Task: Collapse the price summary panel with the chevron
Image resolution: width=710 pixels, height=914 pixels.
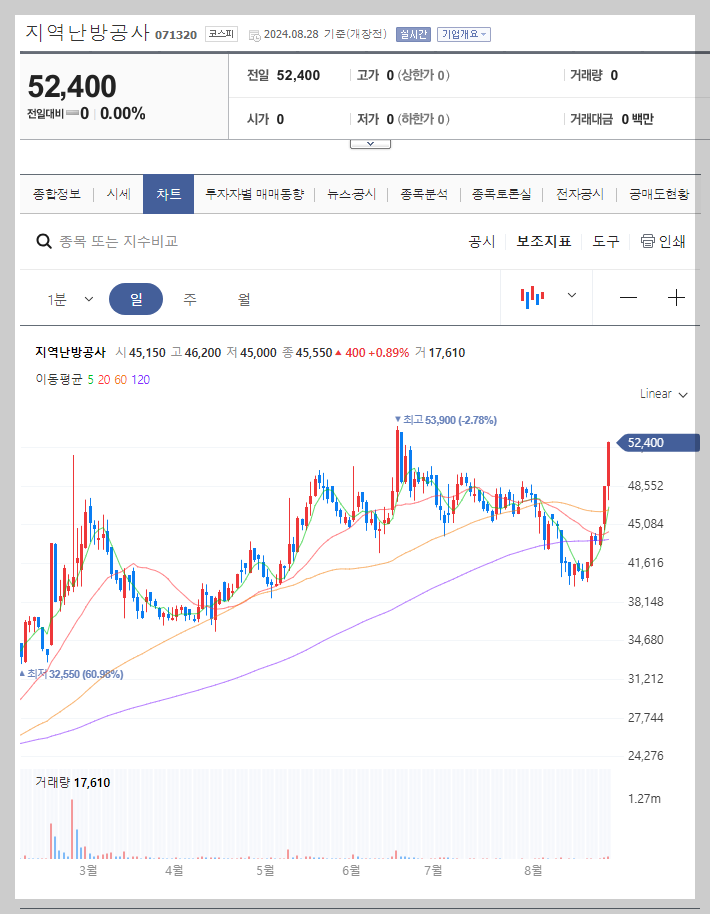Action: tap(370, 142)
